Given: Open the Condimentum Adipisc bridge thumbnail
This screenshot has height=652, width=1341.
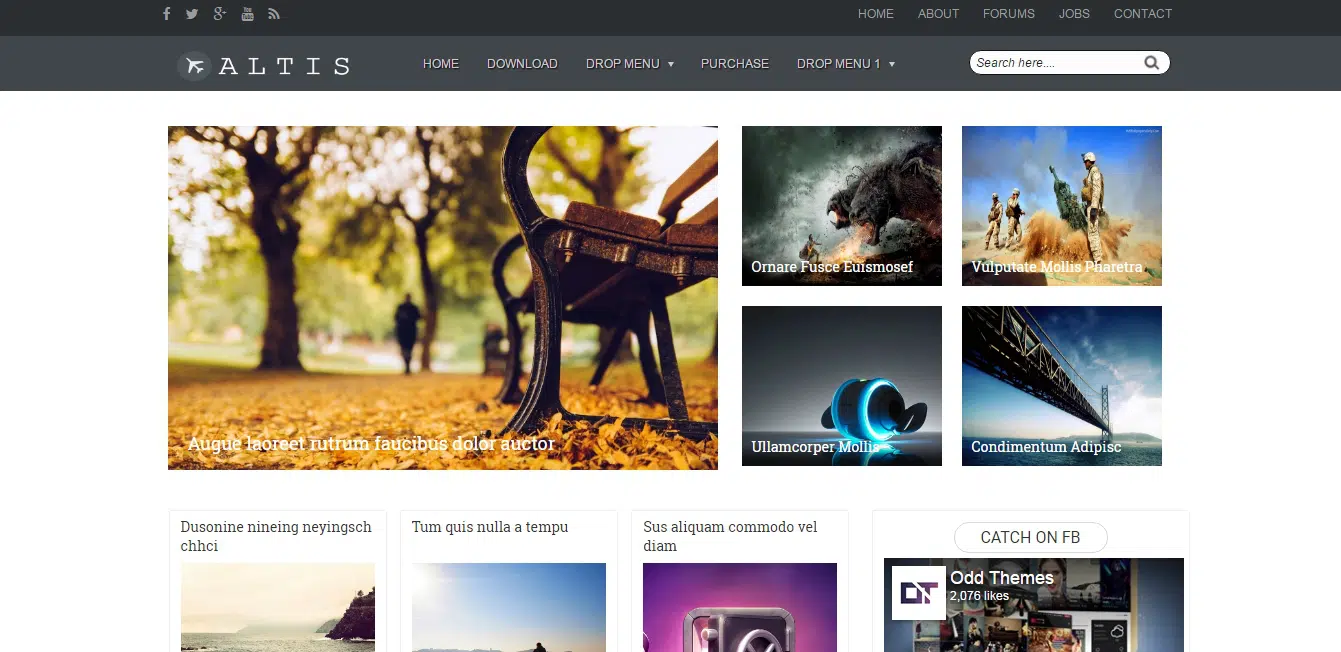Looking at the screenshot, I should pyautogui.click(x=1061, y=385).
